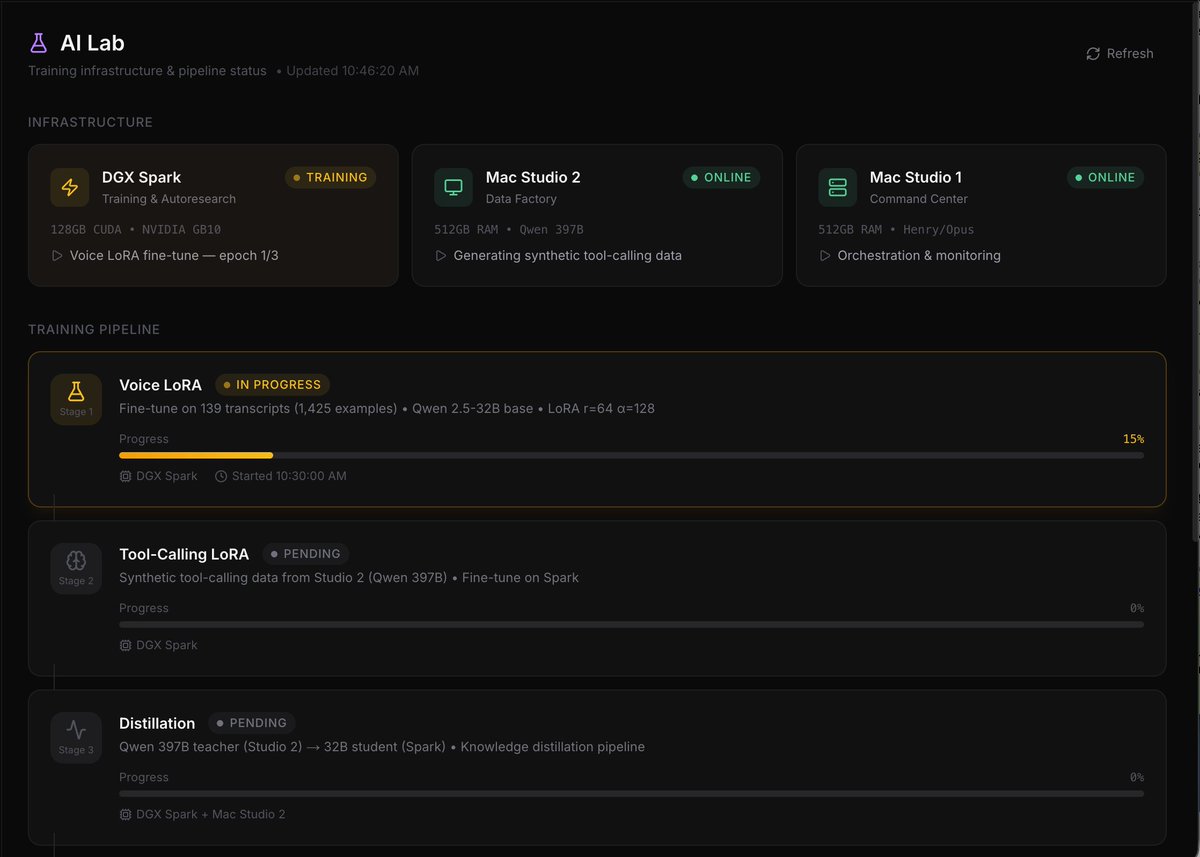This screenshot has width=1200, height=857.
Task: Click 512GB RAM • Qwen 397B spec text
Action: pos(509,229)
